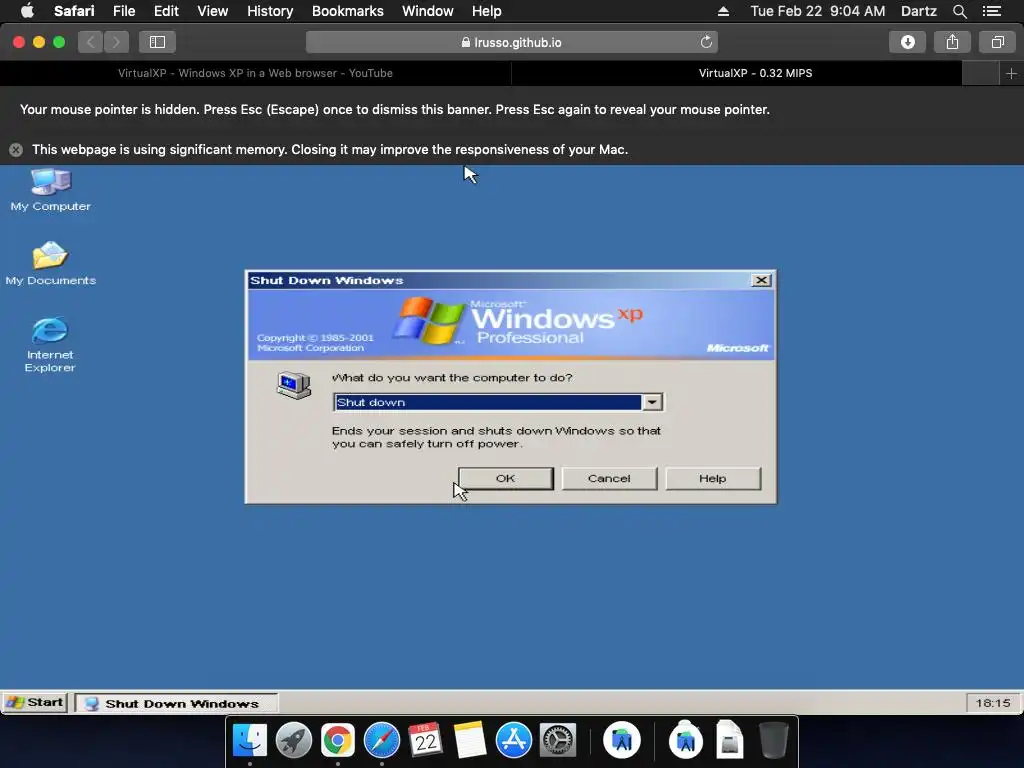Open the Bookmarks menu
1024x768 pixels.
pyautogui.click(x=347, y=11)
